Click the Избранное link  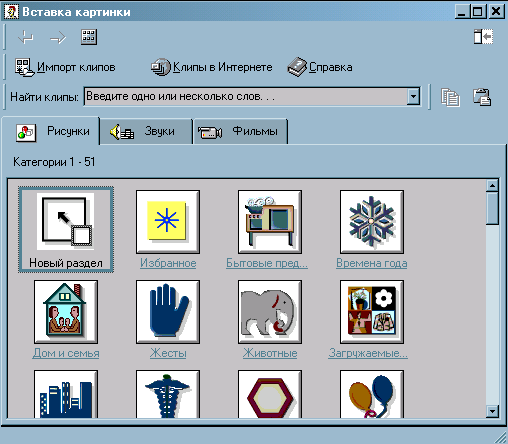168,263
